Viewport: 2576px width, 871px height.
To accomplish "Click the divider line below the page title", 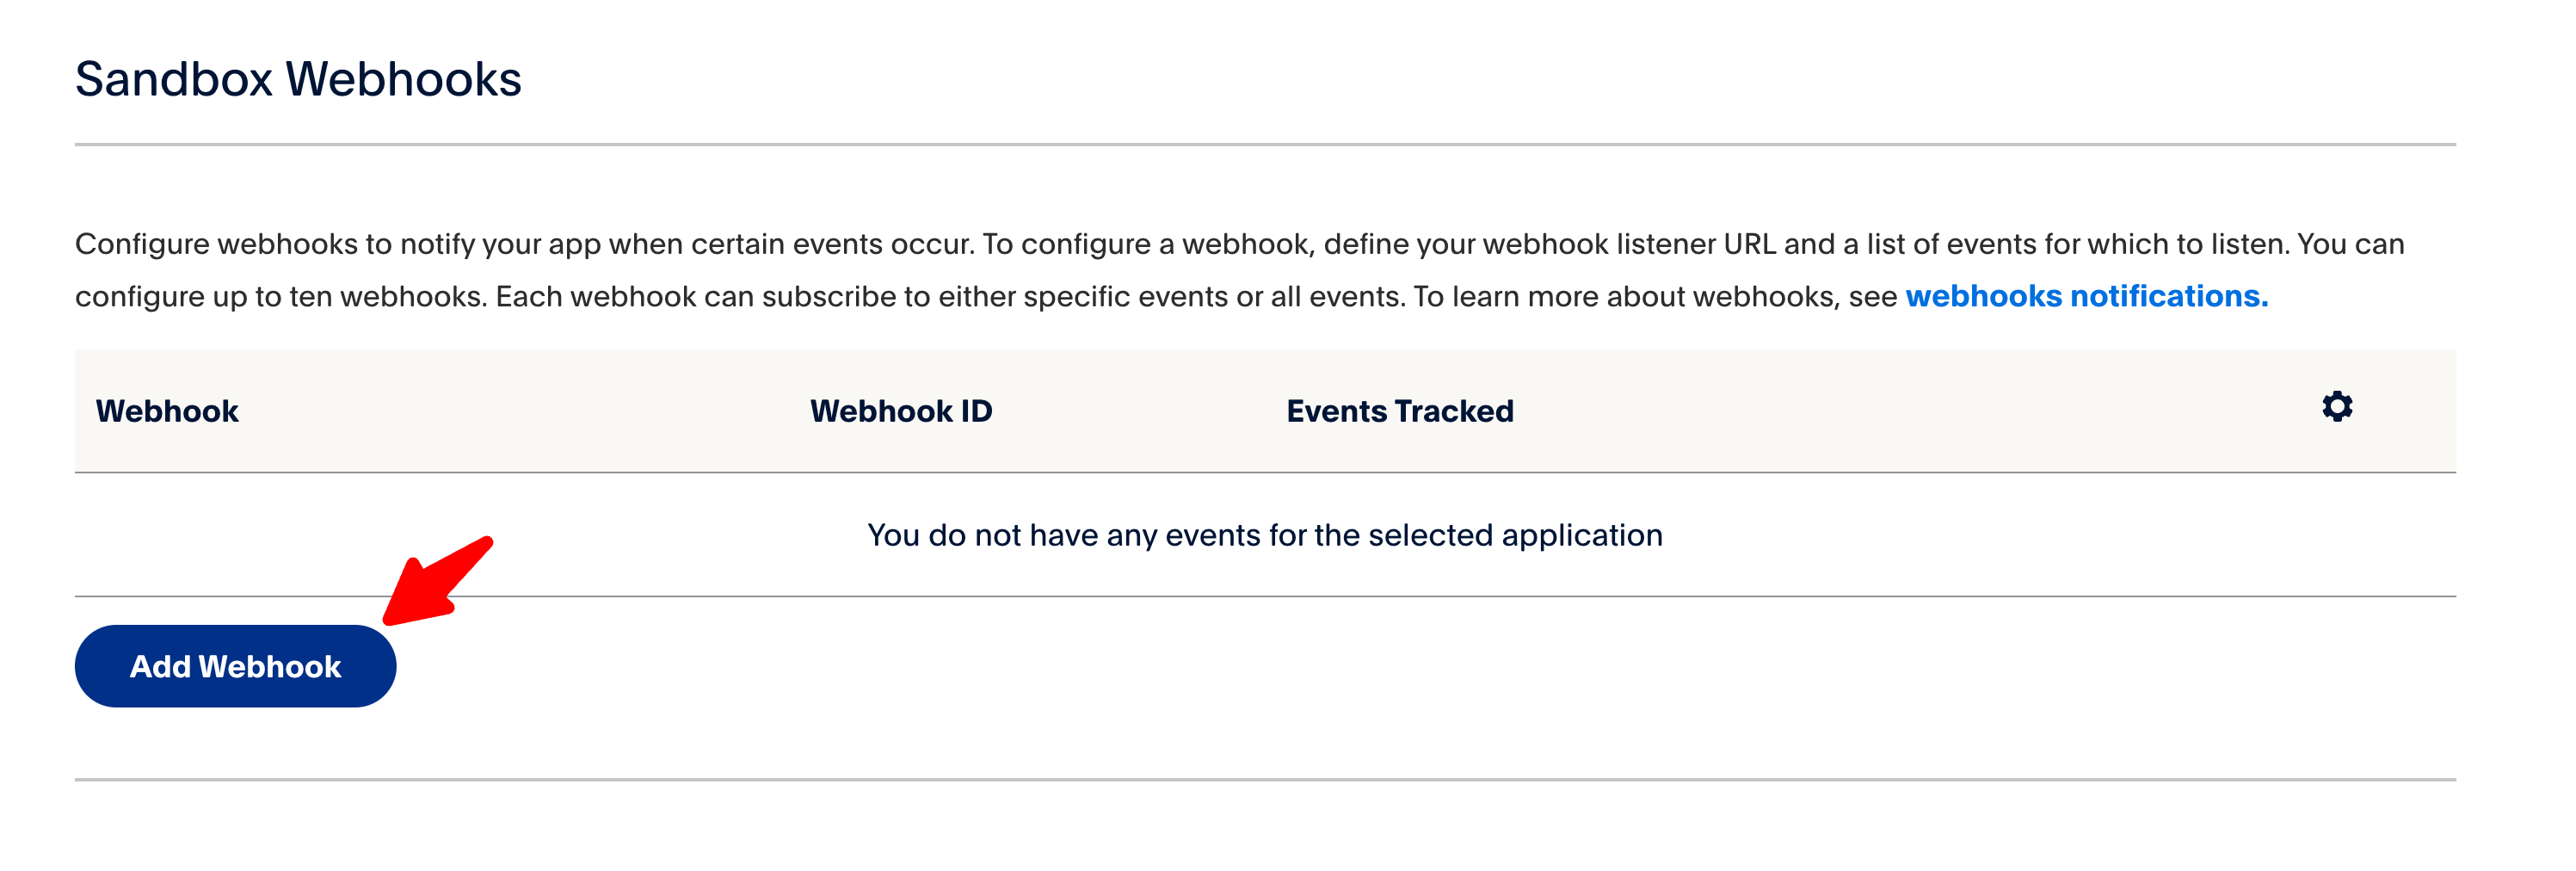I will pos(1264,145).
